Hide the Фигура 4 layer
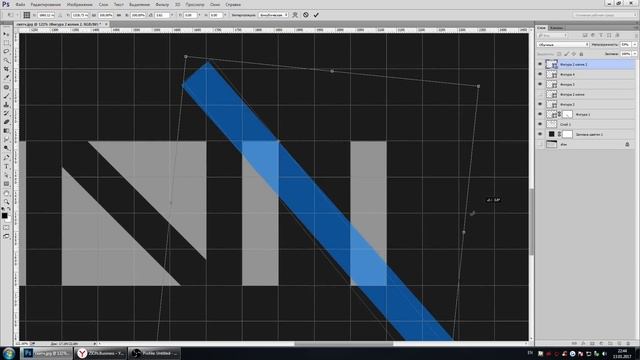The height and width of the screenshot is (360, 640). tap(540, 74)
